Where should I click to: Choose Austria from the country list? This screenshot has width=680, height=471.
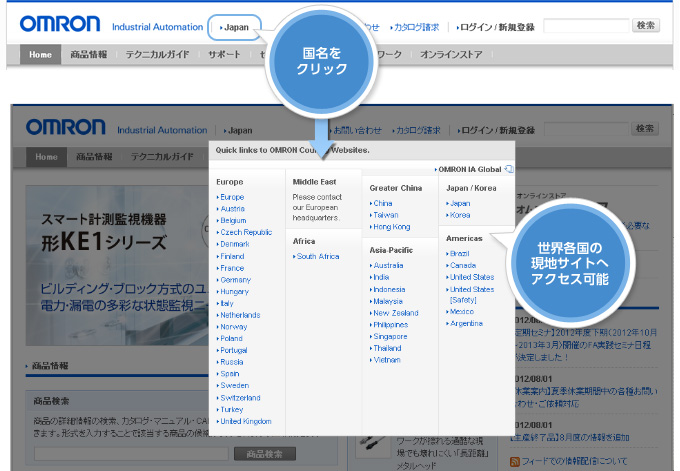[231, 209]
